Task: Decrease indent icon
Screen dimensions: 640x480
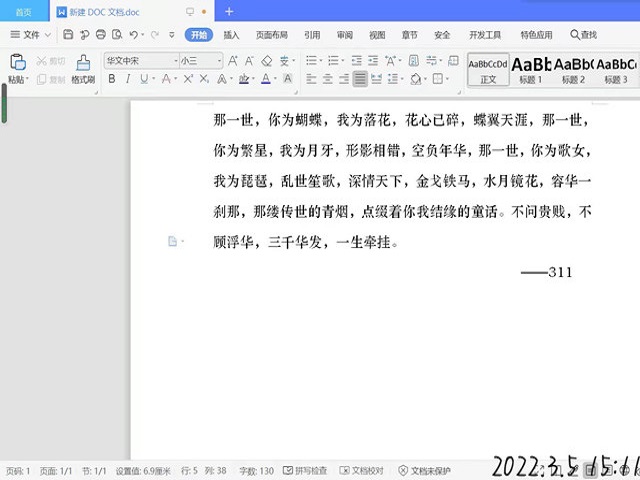Action: 357,61
